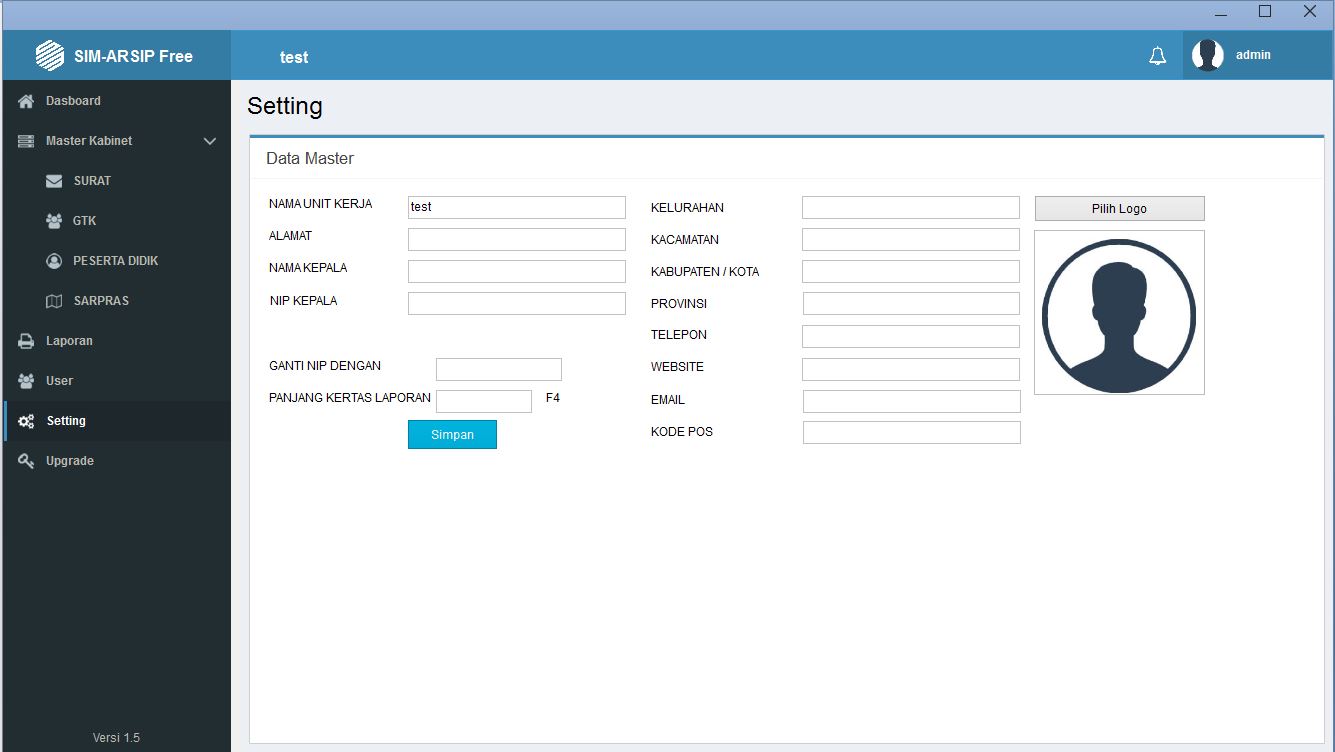Screen dimensions: 1335x752
Task: Click the ALAMAT input field
Action: [x=516, y=239]
